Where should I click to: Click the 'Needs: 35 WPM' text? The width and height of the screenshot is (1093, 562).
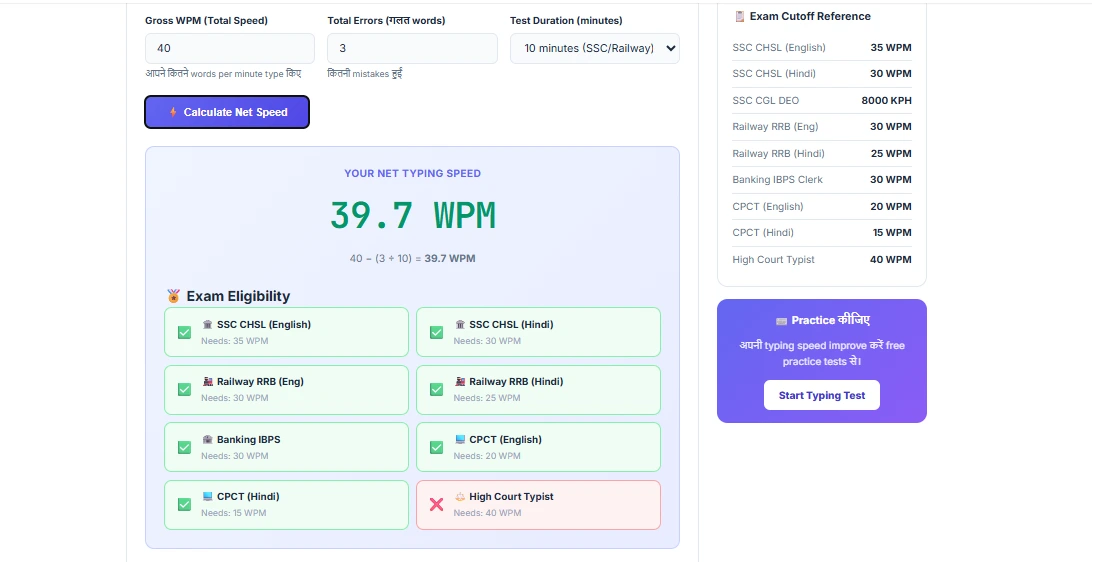[235, 341]
